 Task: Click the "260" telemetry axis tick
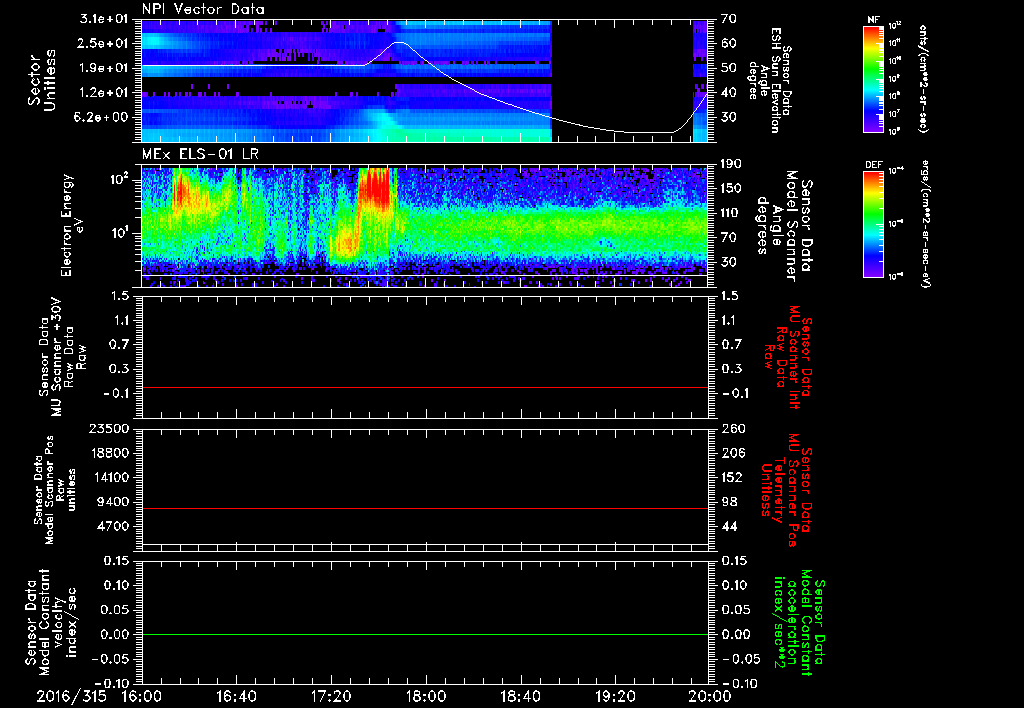coord(733,429)
